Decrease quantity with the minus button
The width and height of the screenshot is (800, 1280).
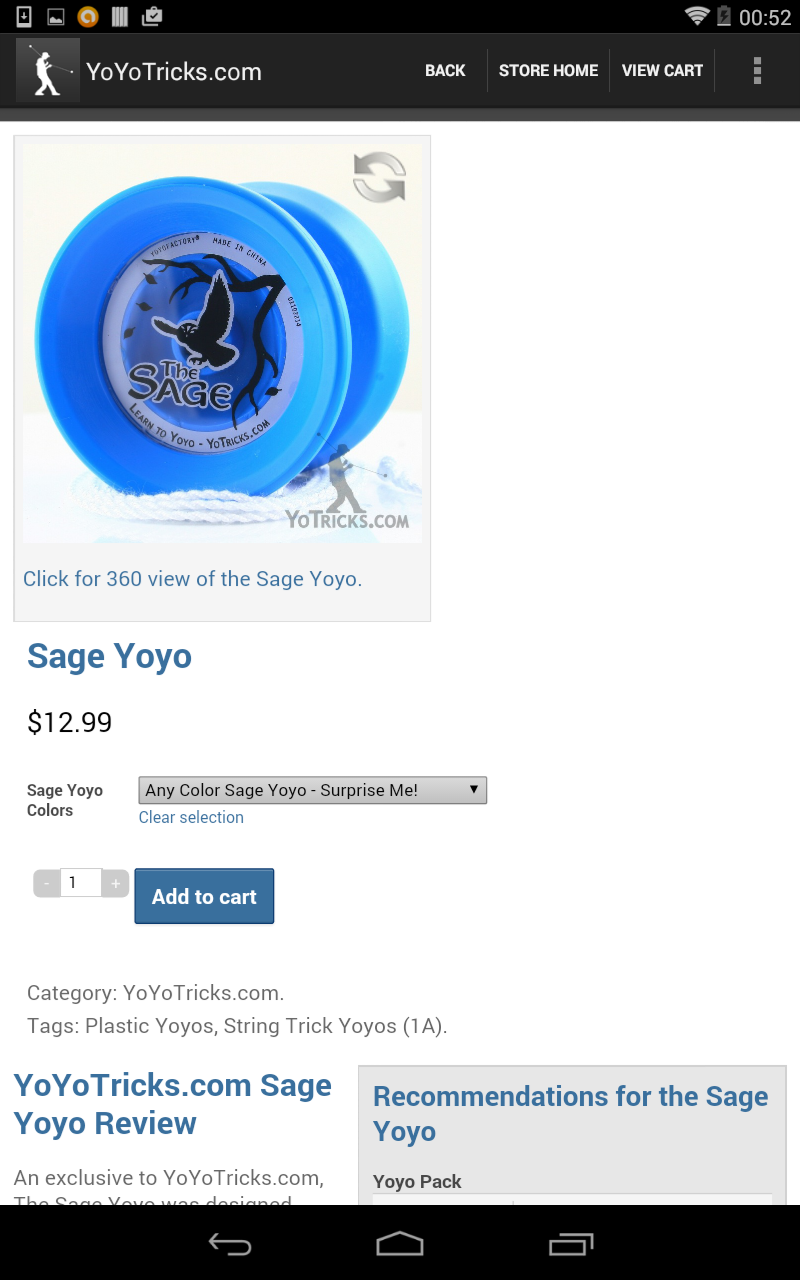coord(47,883)
